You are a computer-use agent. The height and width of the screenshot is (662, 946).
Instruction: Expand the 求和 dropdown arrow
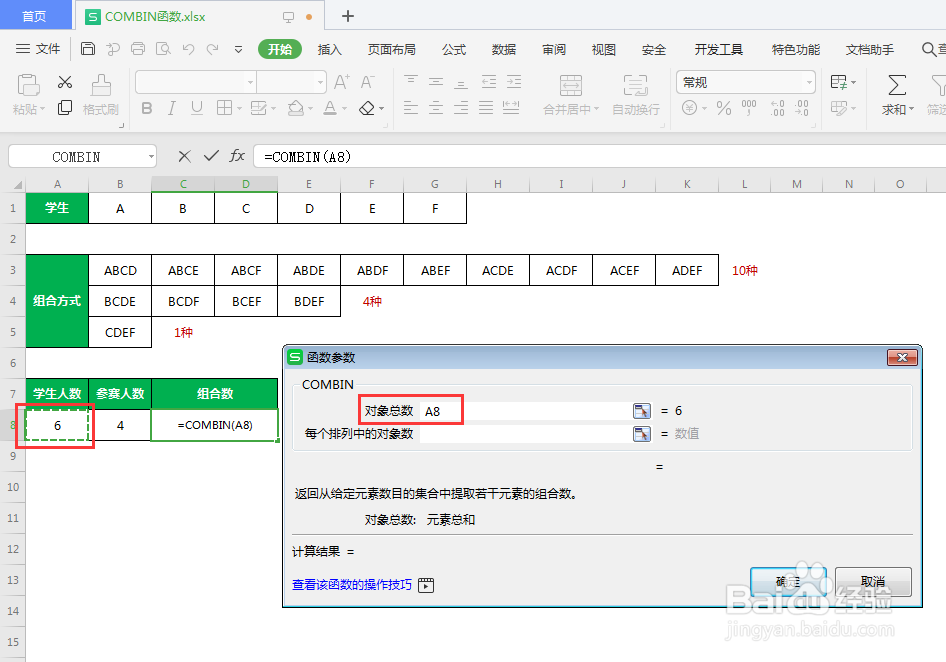(x=912, y=109)
